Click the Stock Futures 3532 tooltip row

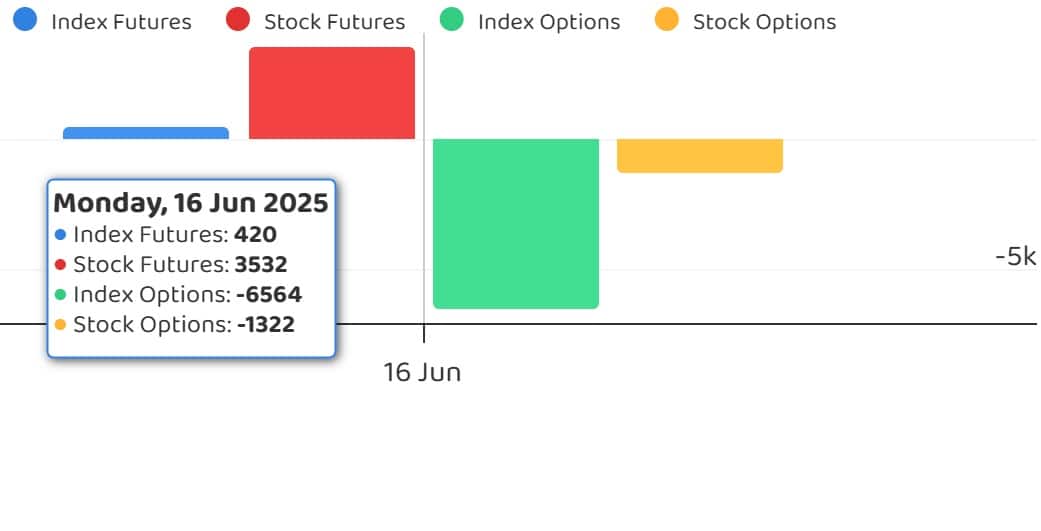[x=171, y=264]
